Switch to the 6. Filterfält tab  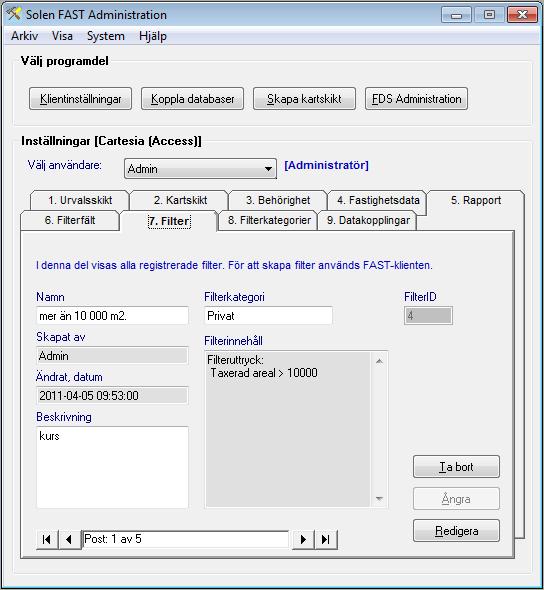pos(70,220)
